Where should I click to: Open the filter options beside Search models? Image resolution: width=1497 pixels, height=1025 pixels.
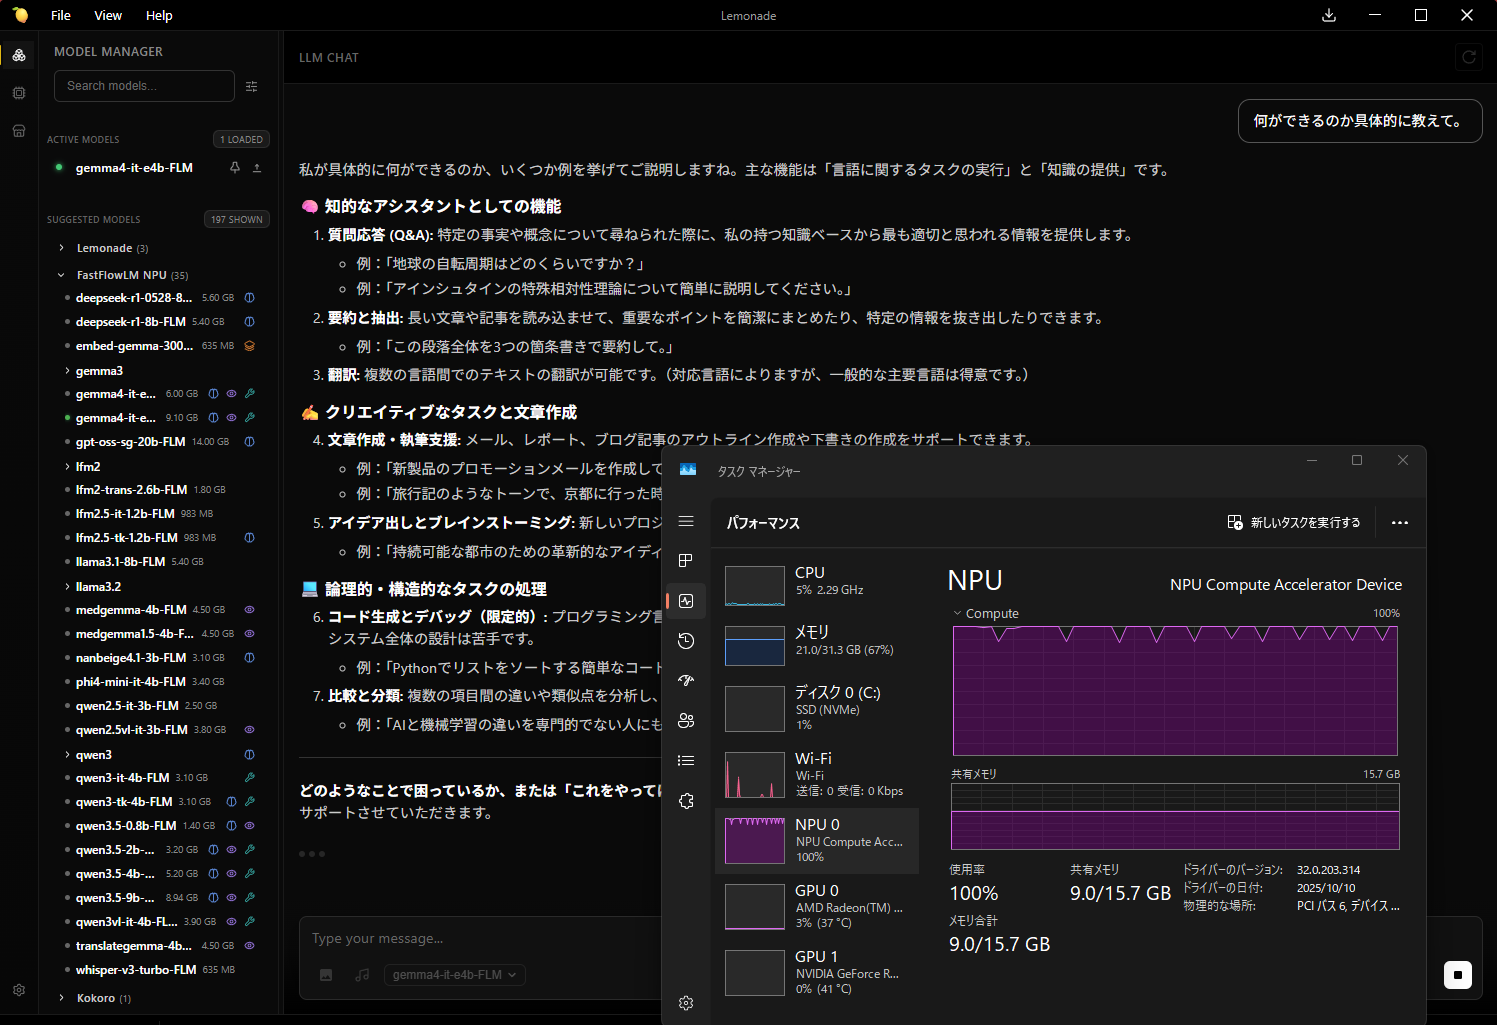click(x=252, y=87)
